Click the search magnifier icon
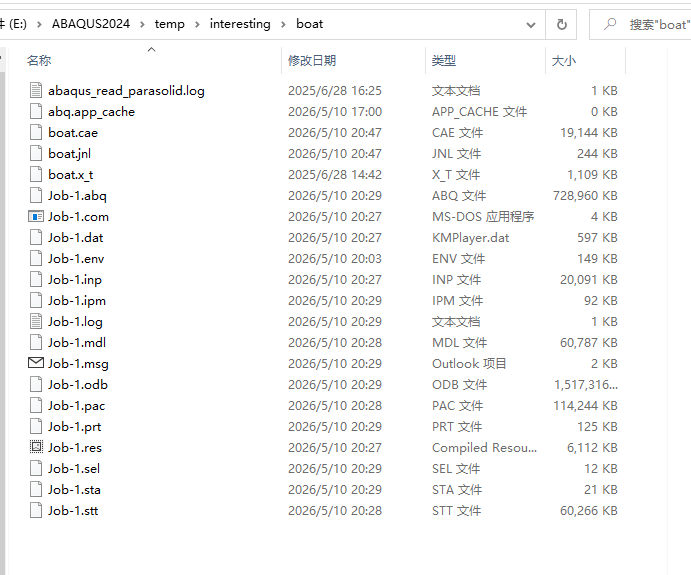Viewport: 691px width, 575px height. pos(610,24)
